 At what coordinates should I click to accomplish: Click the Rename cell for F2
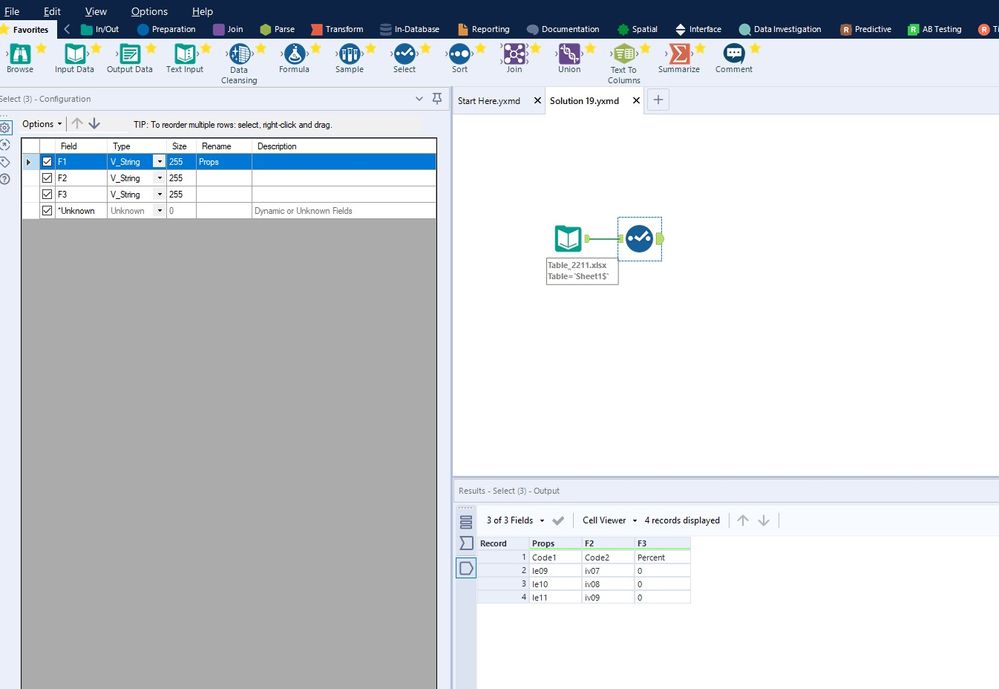click(x=223, y=178)
